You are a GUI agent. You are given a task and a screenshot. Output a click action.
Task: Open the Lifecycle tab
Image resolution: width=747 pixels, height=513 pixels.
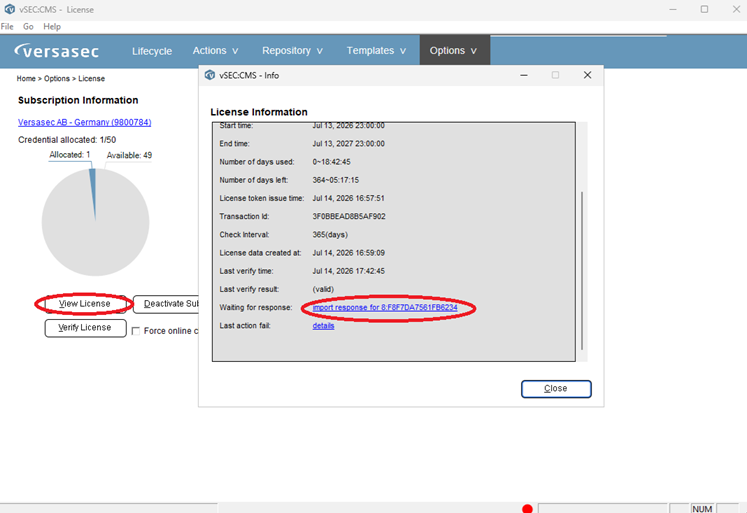tap(152, 51)
